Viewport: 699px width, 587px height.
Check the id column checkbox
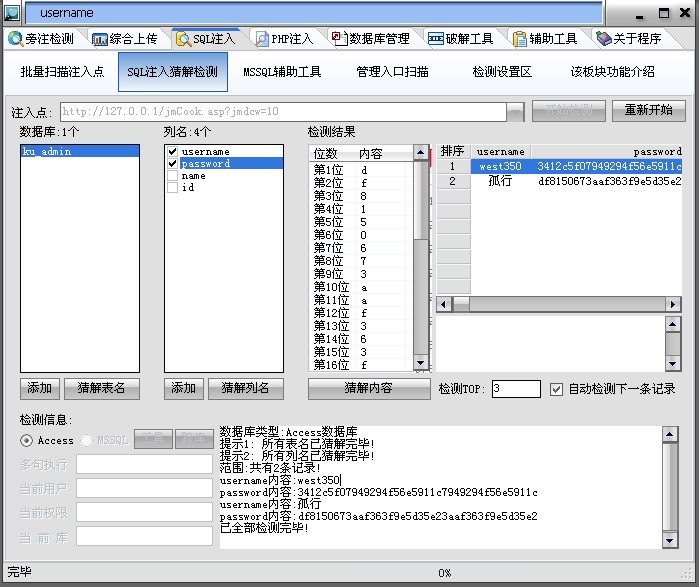click(173, 188)
